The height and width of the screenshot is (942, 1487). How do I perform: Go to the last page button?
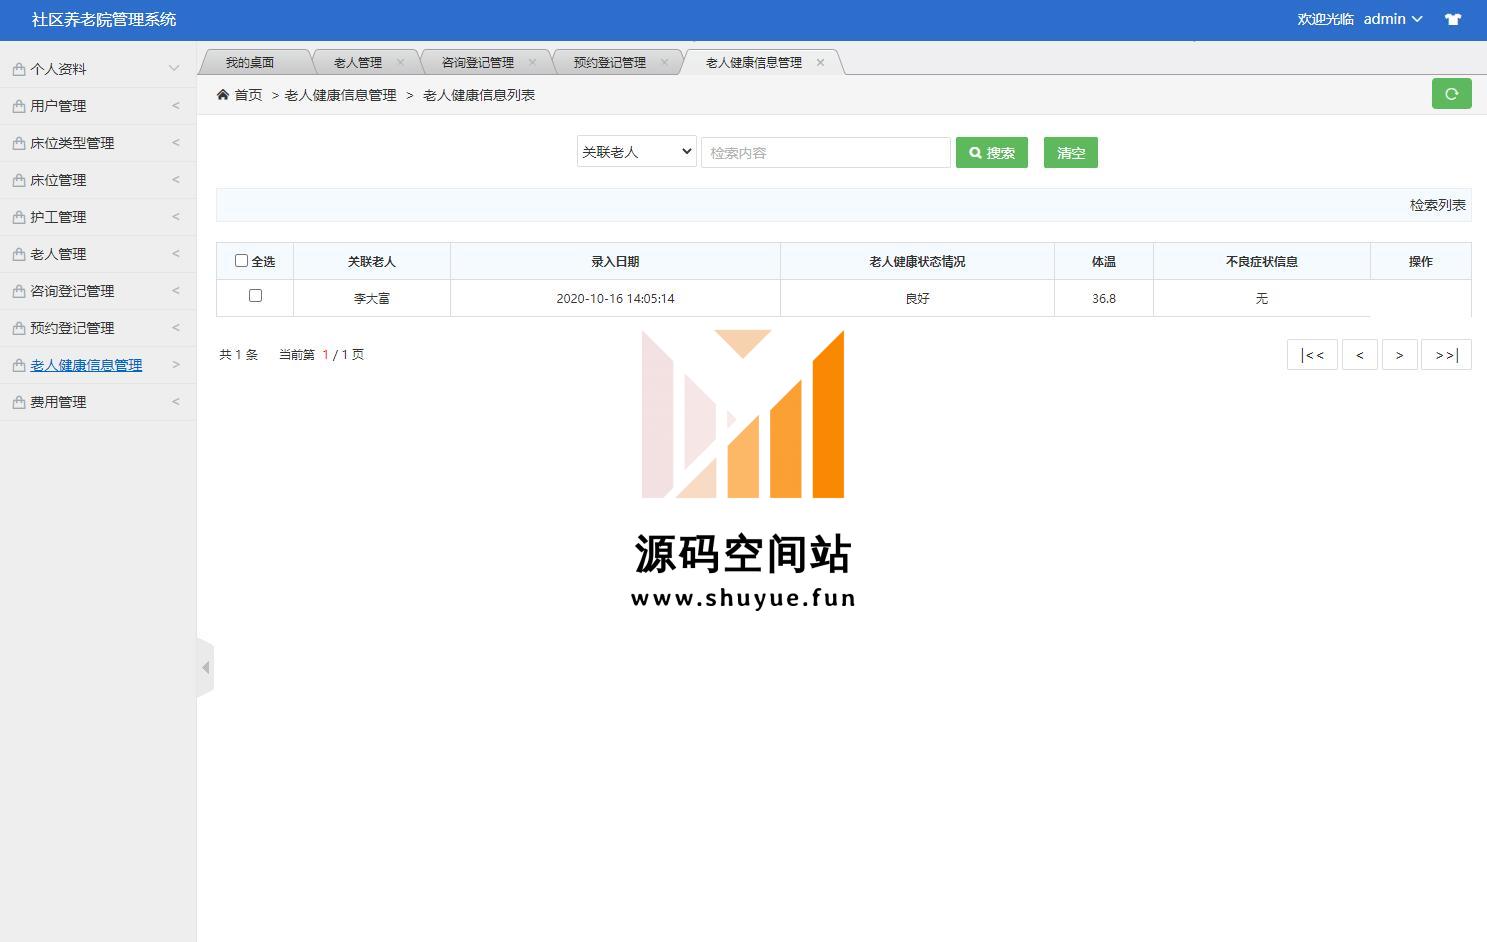[1445, 355]
